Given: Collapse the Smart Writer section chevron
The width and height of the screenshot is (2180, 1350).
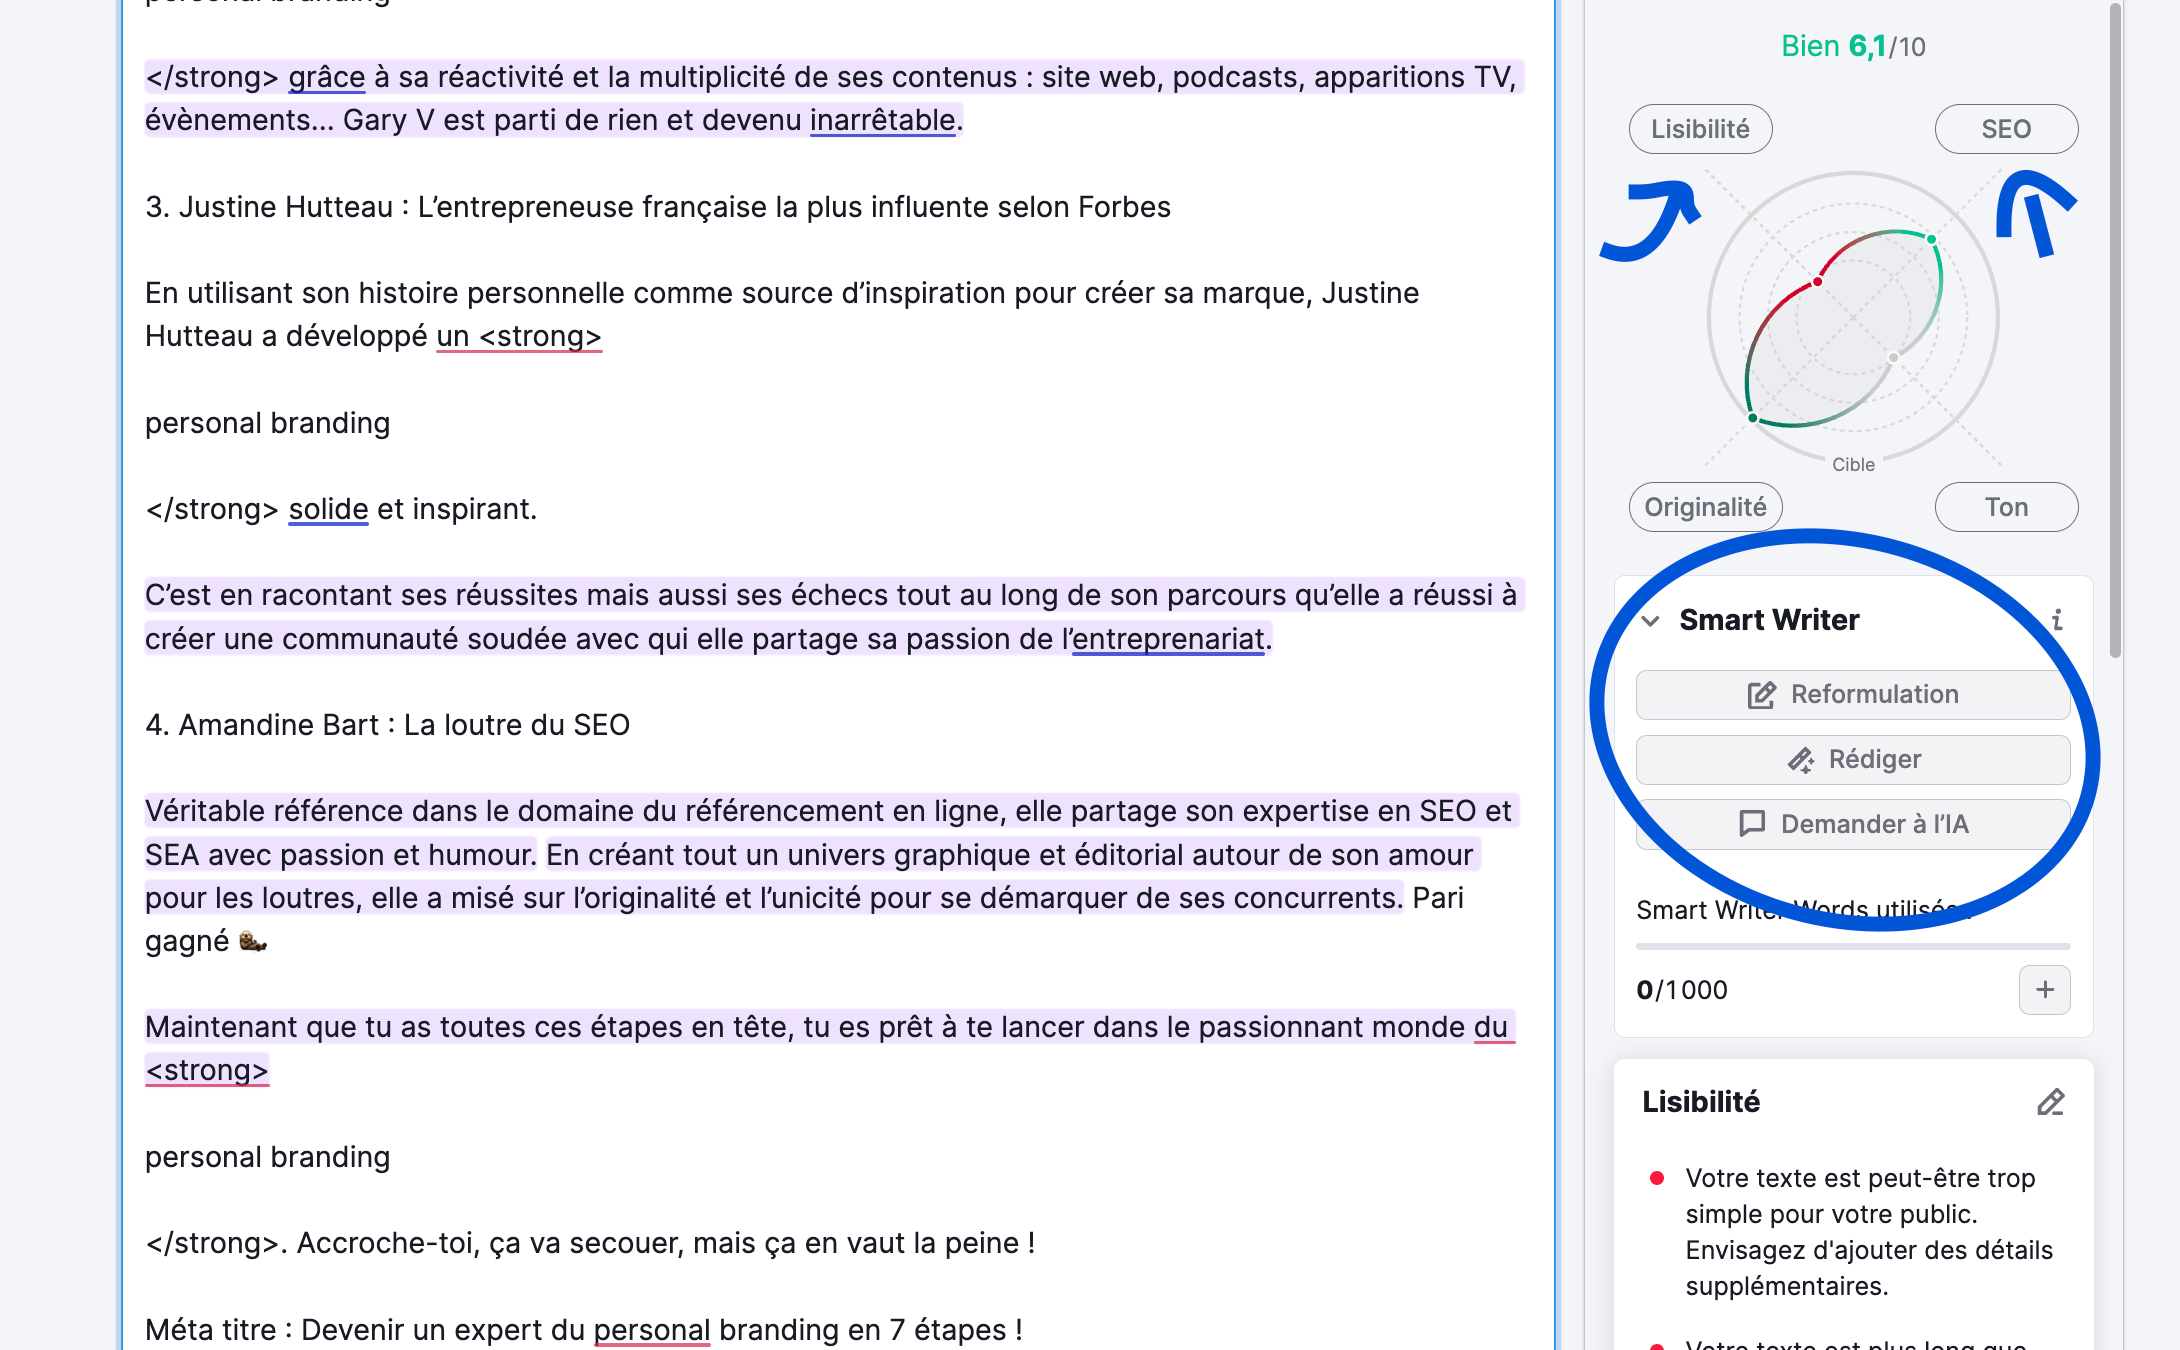Looking at the screenshot, I should pyautogui.click(x=1651, y=621).
